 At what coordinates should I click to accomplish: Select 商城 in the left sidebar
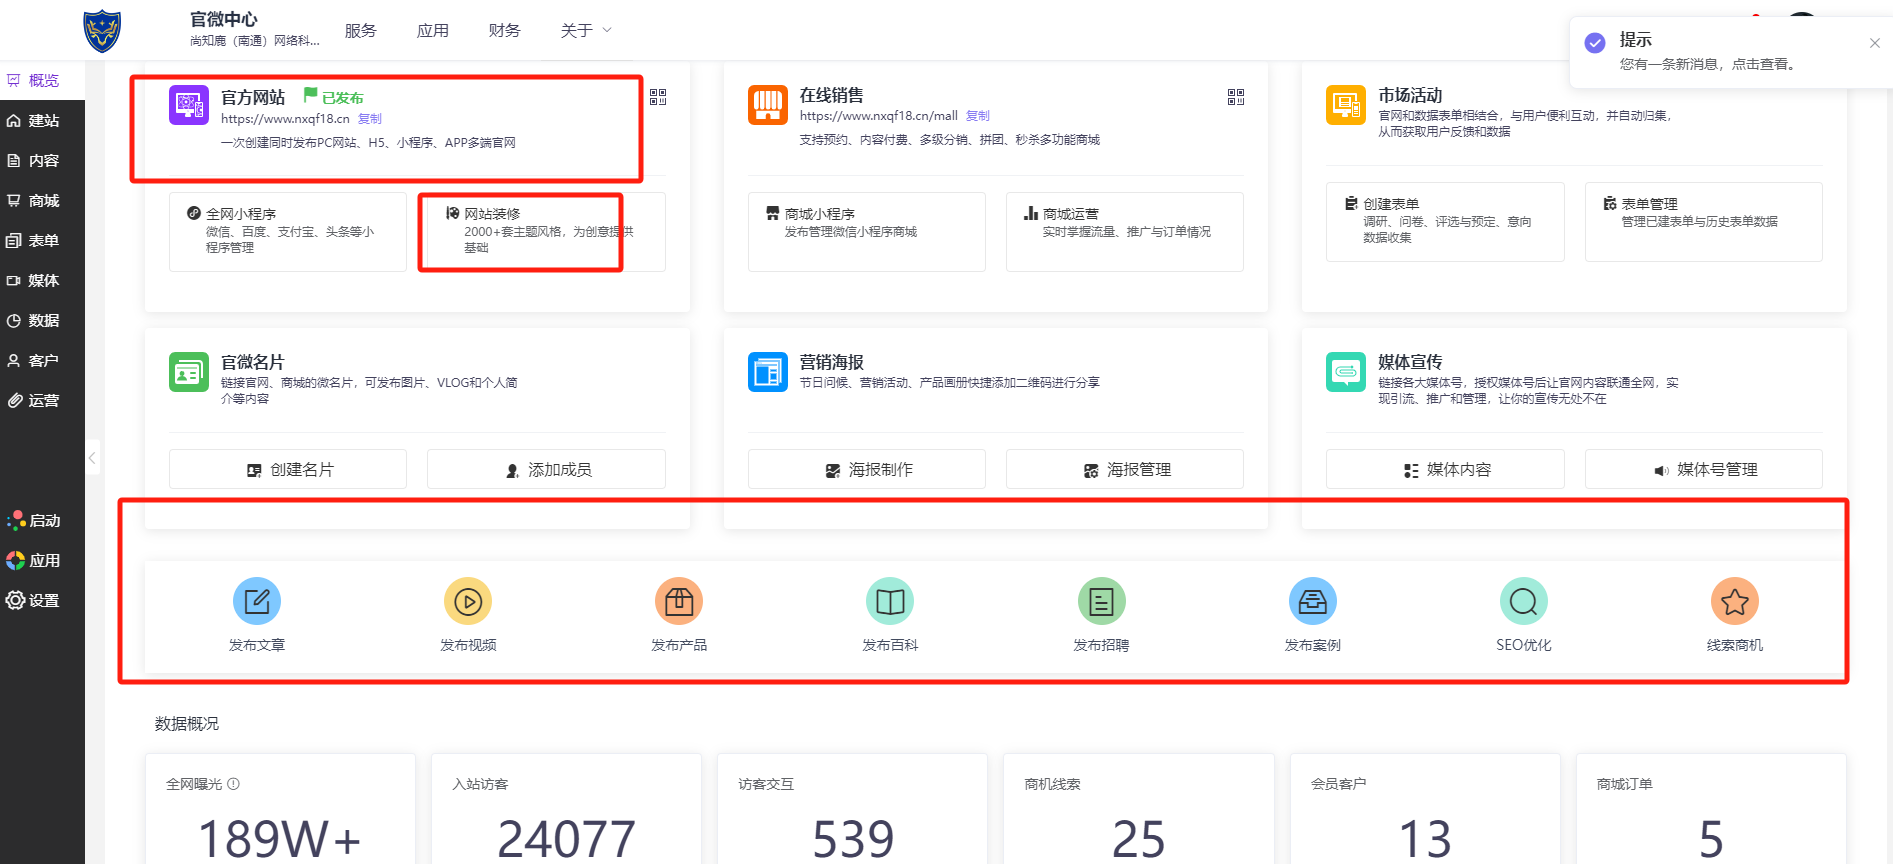[x=42, y=201]
